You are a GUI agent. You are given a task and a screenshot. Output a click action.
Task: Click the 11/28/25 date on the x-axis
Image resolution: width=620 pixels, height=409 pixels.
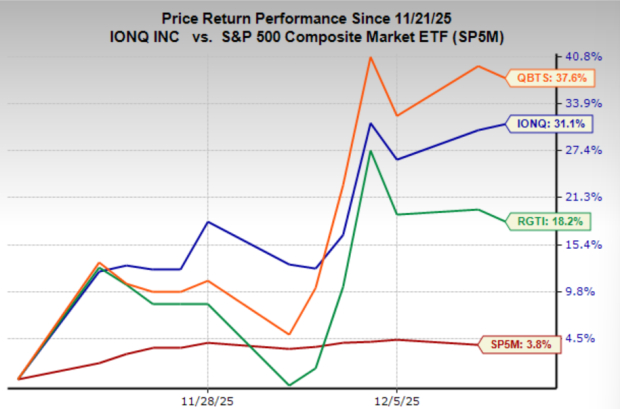click(208, 398)
